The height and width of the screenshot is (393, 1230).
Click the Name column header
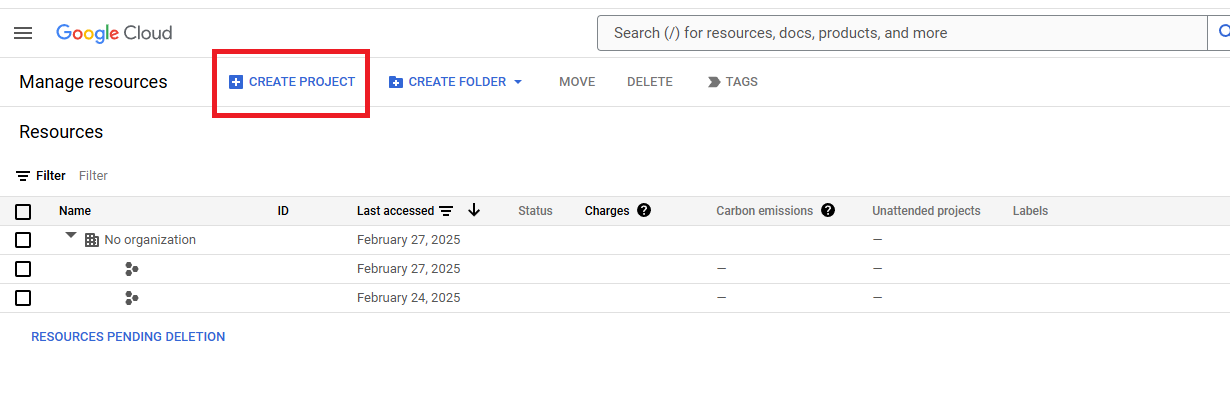coord(75,211)
